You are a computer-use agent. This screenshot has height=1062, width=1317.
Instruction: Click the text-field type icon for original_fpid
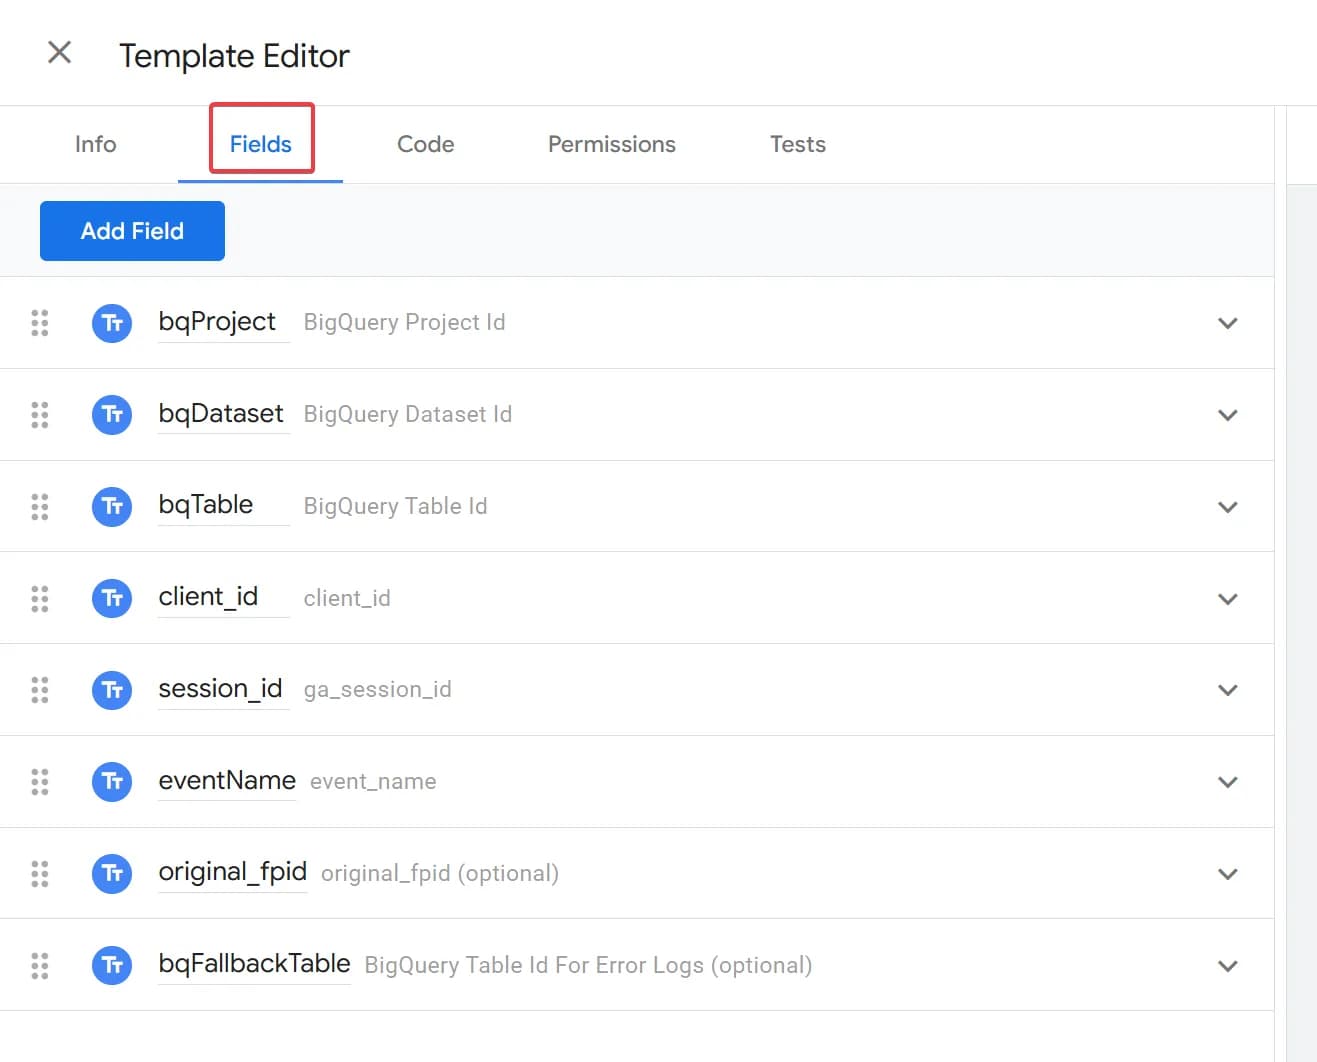point(112,873)
